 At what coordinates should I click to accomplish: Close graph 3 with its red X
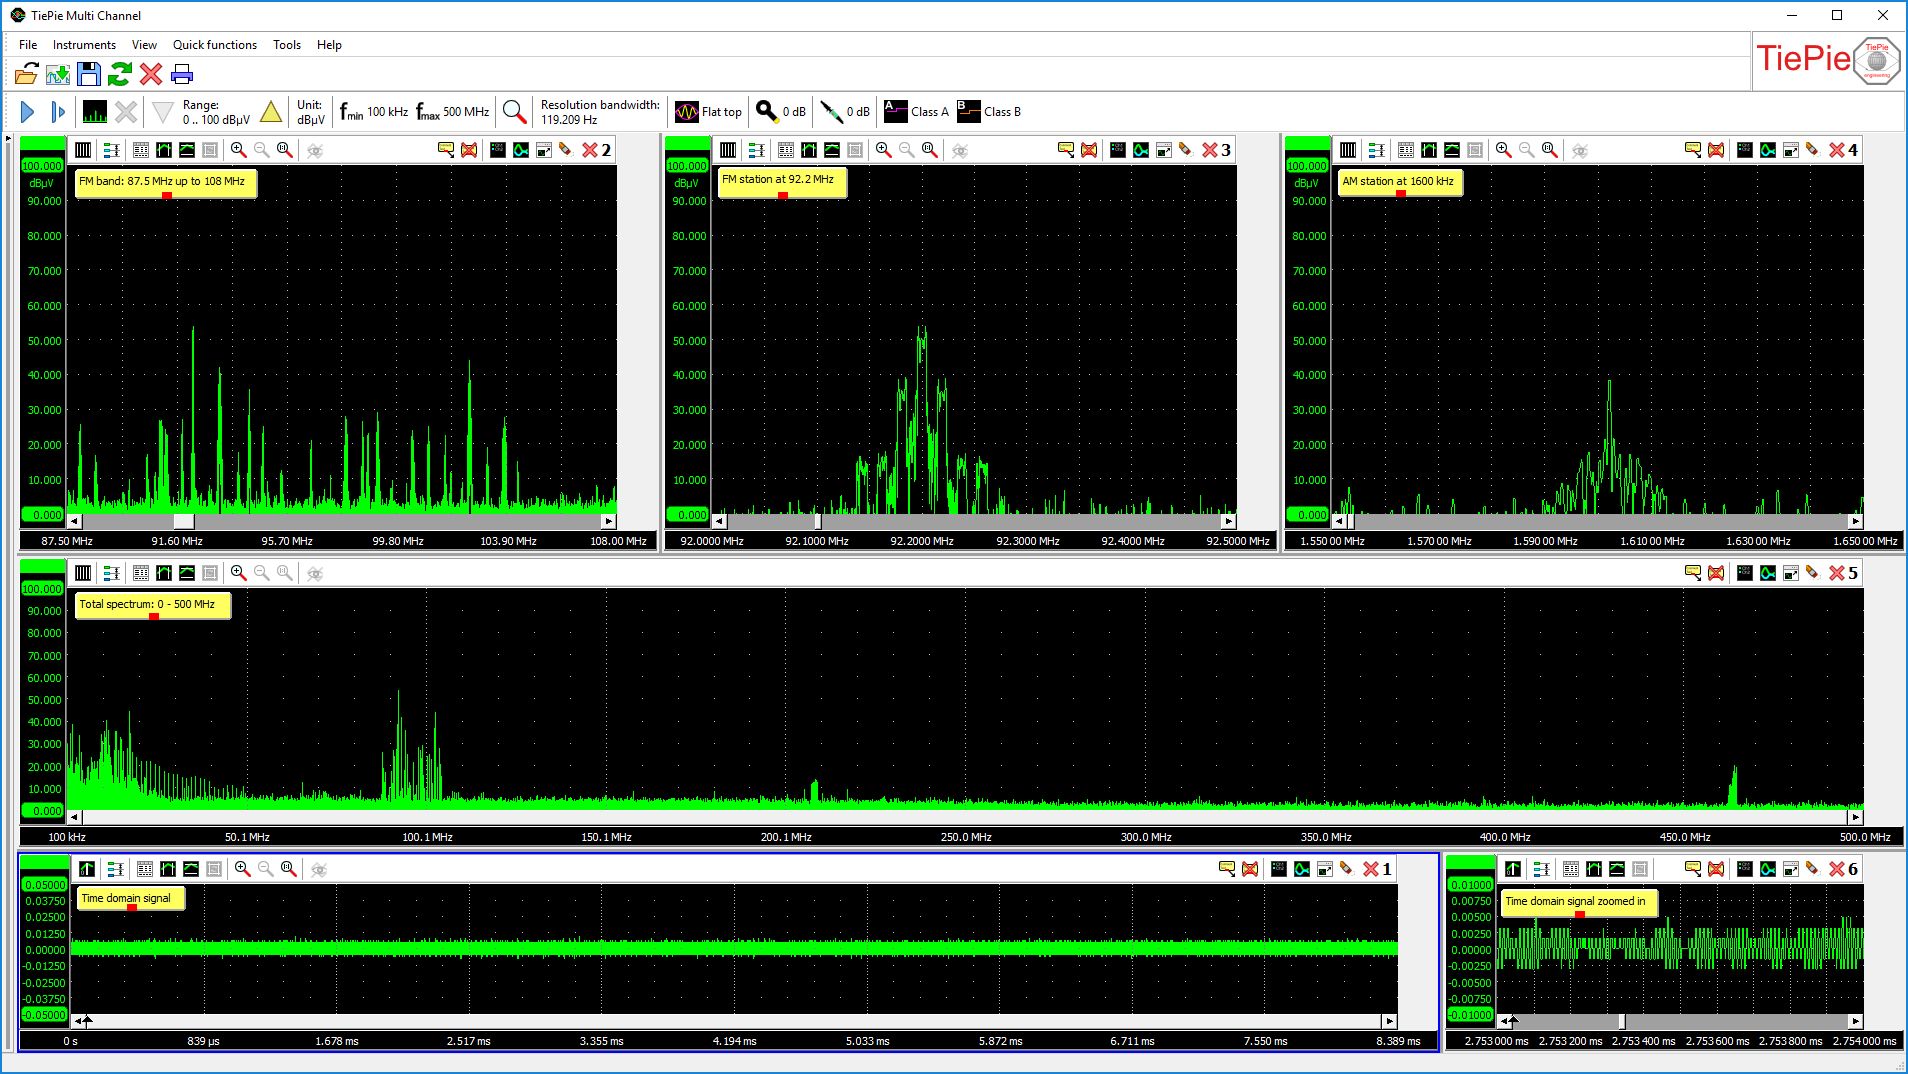(1210, 150)
